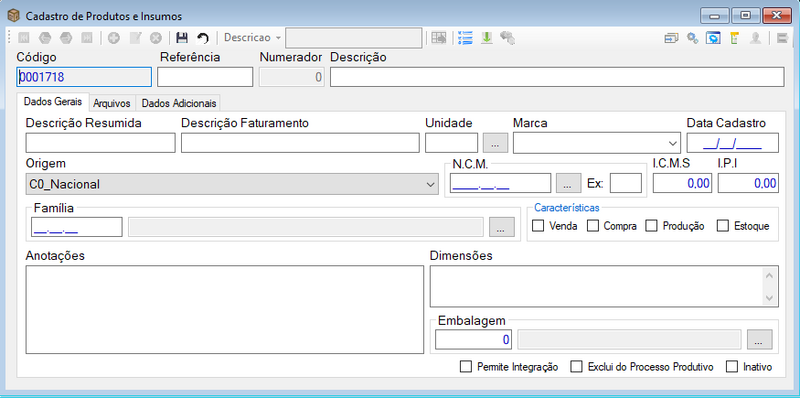
Task: Open the yellow note document icon
Action: 735,38
